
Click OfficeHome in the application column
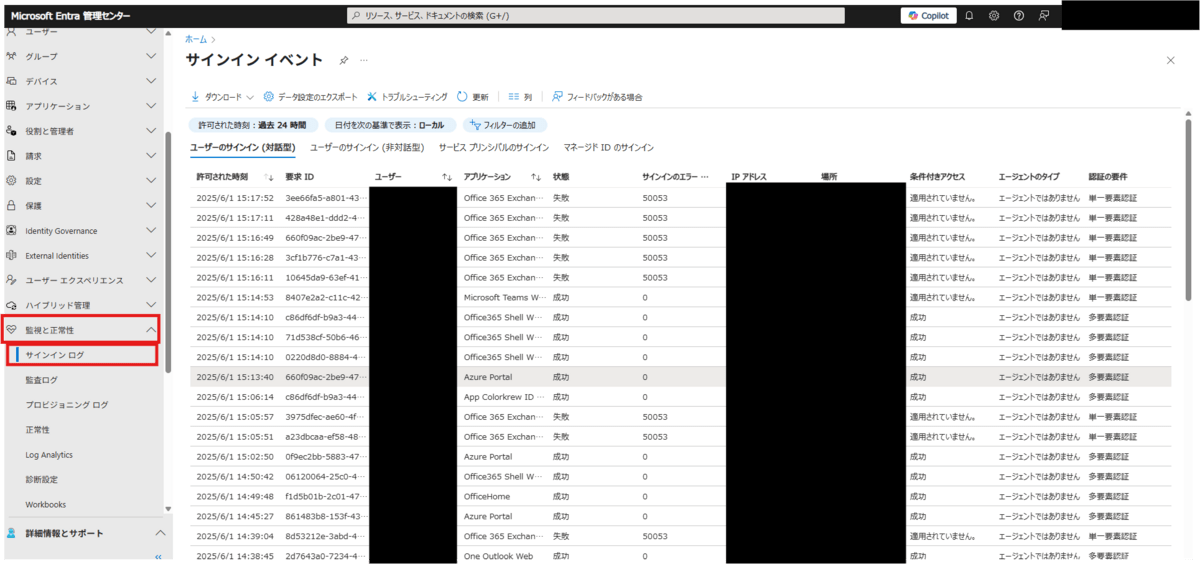pos(487,496)
